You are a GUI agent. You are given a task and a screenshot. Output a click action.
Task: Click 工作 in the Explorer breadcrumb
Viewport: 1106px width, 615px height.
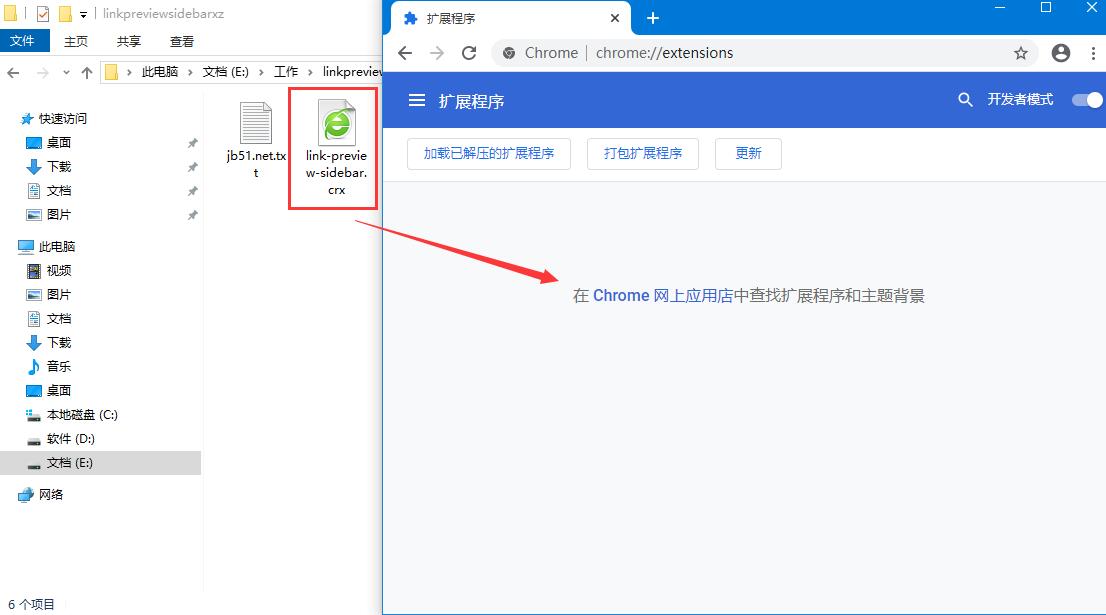[286, 72]
